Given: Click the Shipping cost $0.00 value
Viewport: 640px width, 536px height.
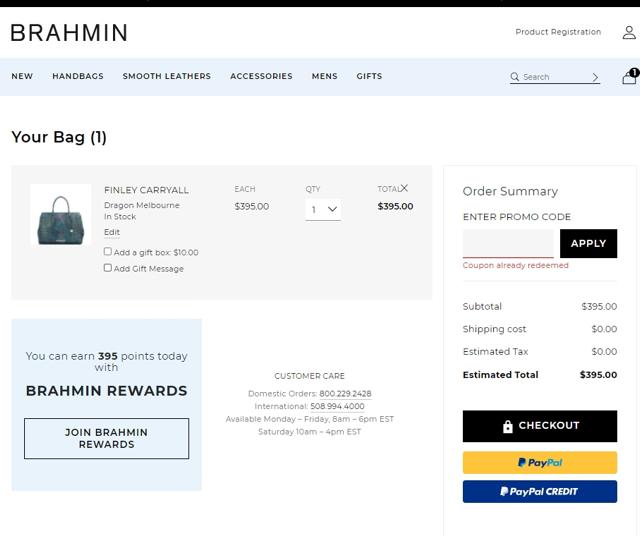Looking at the screenshot, I should pyautogui.click(x=604, y=329).
